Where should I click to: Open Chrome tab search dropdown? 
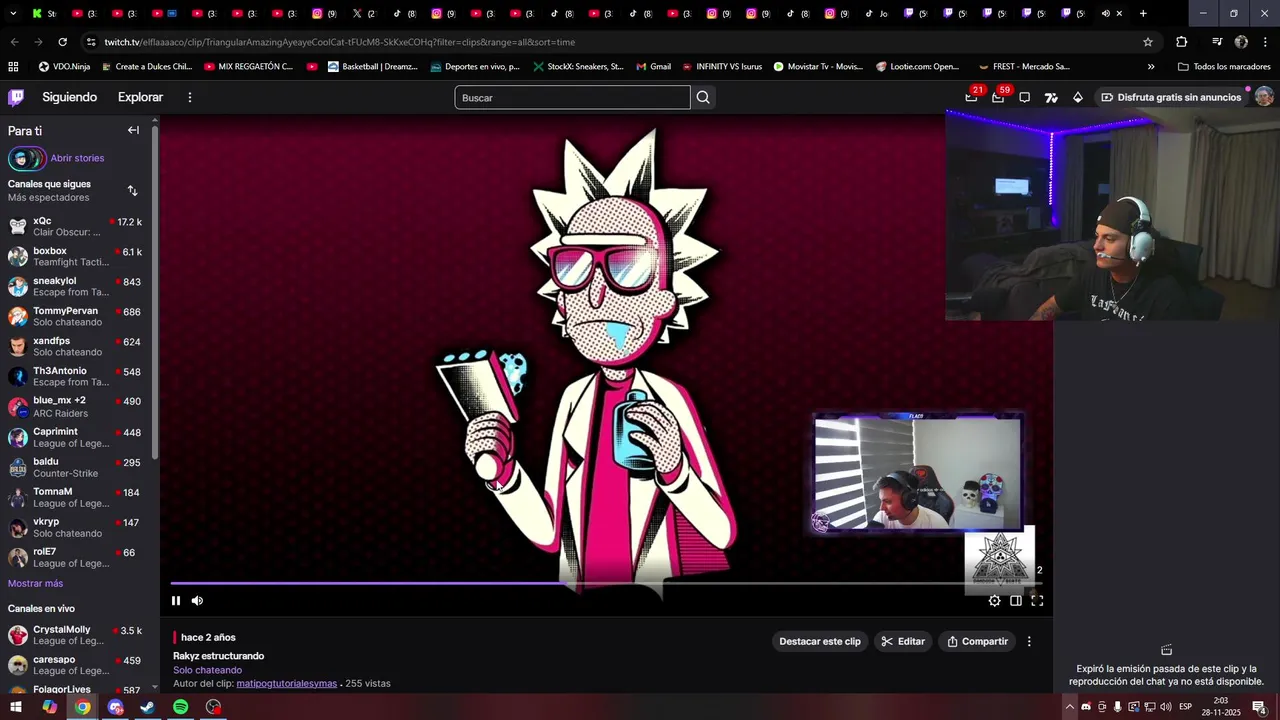(x=13, y=13)
